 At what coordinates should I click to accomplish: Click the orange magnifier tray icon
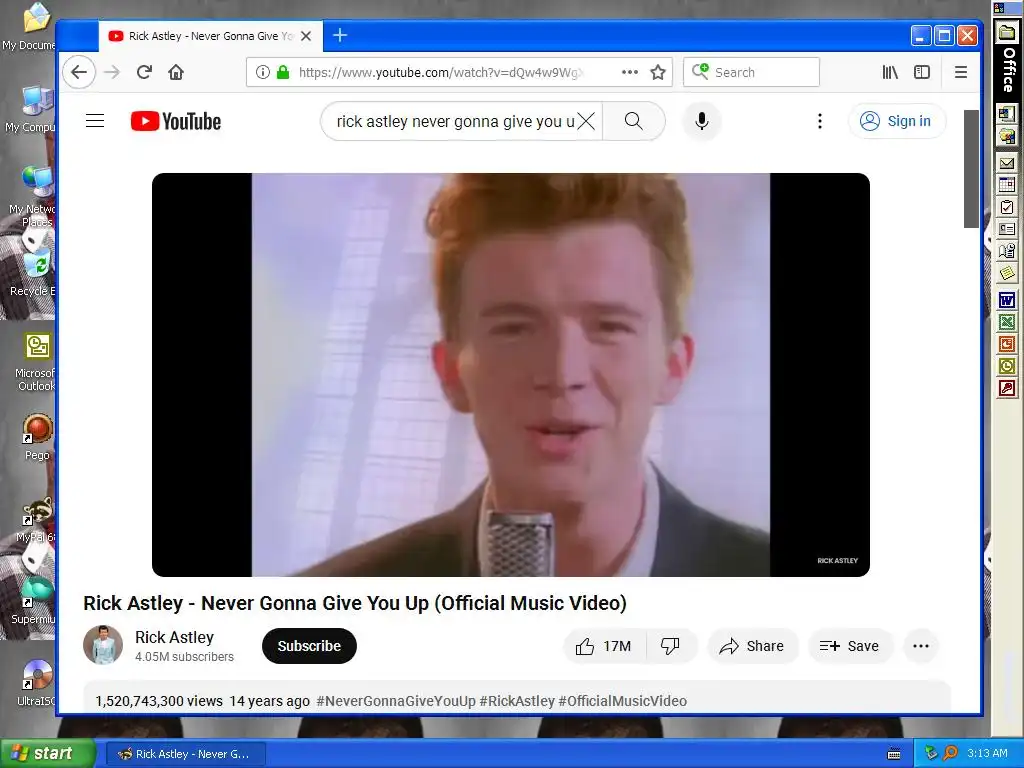[950, 754]
